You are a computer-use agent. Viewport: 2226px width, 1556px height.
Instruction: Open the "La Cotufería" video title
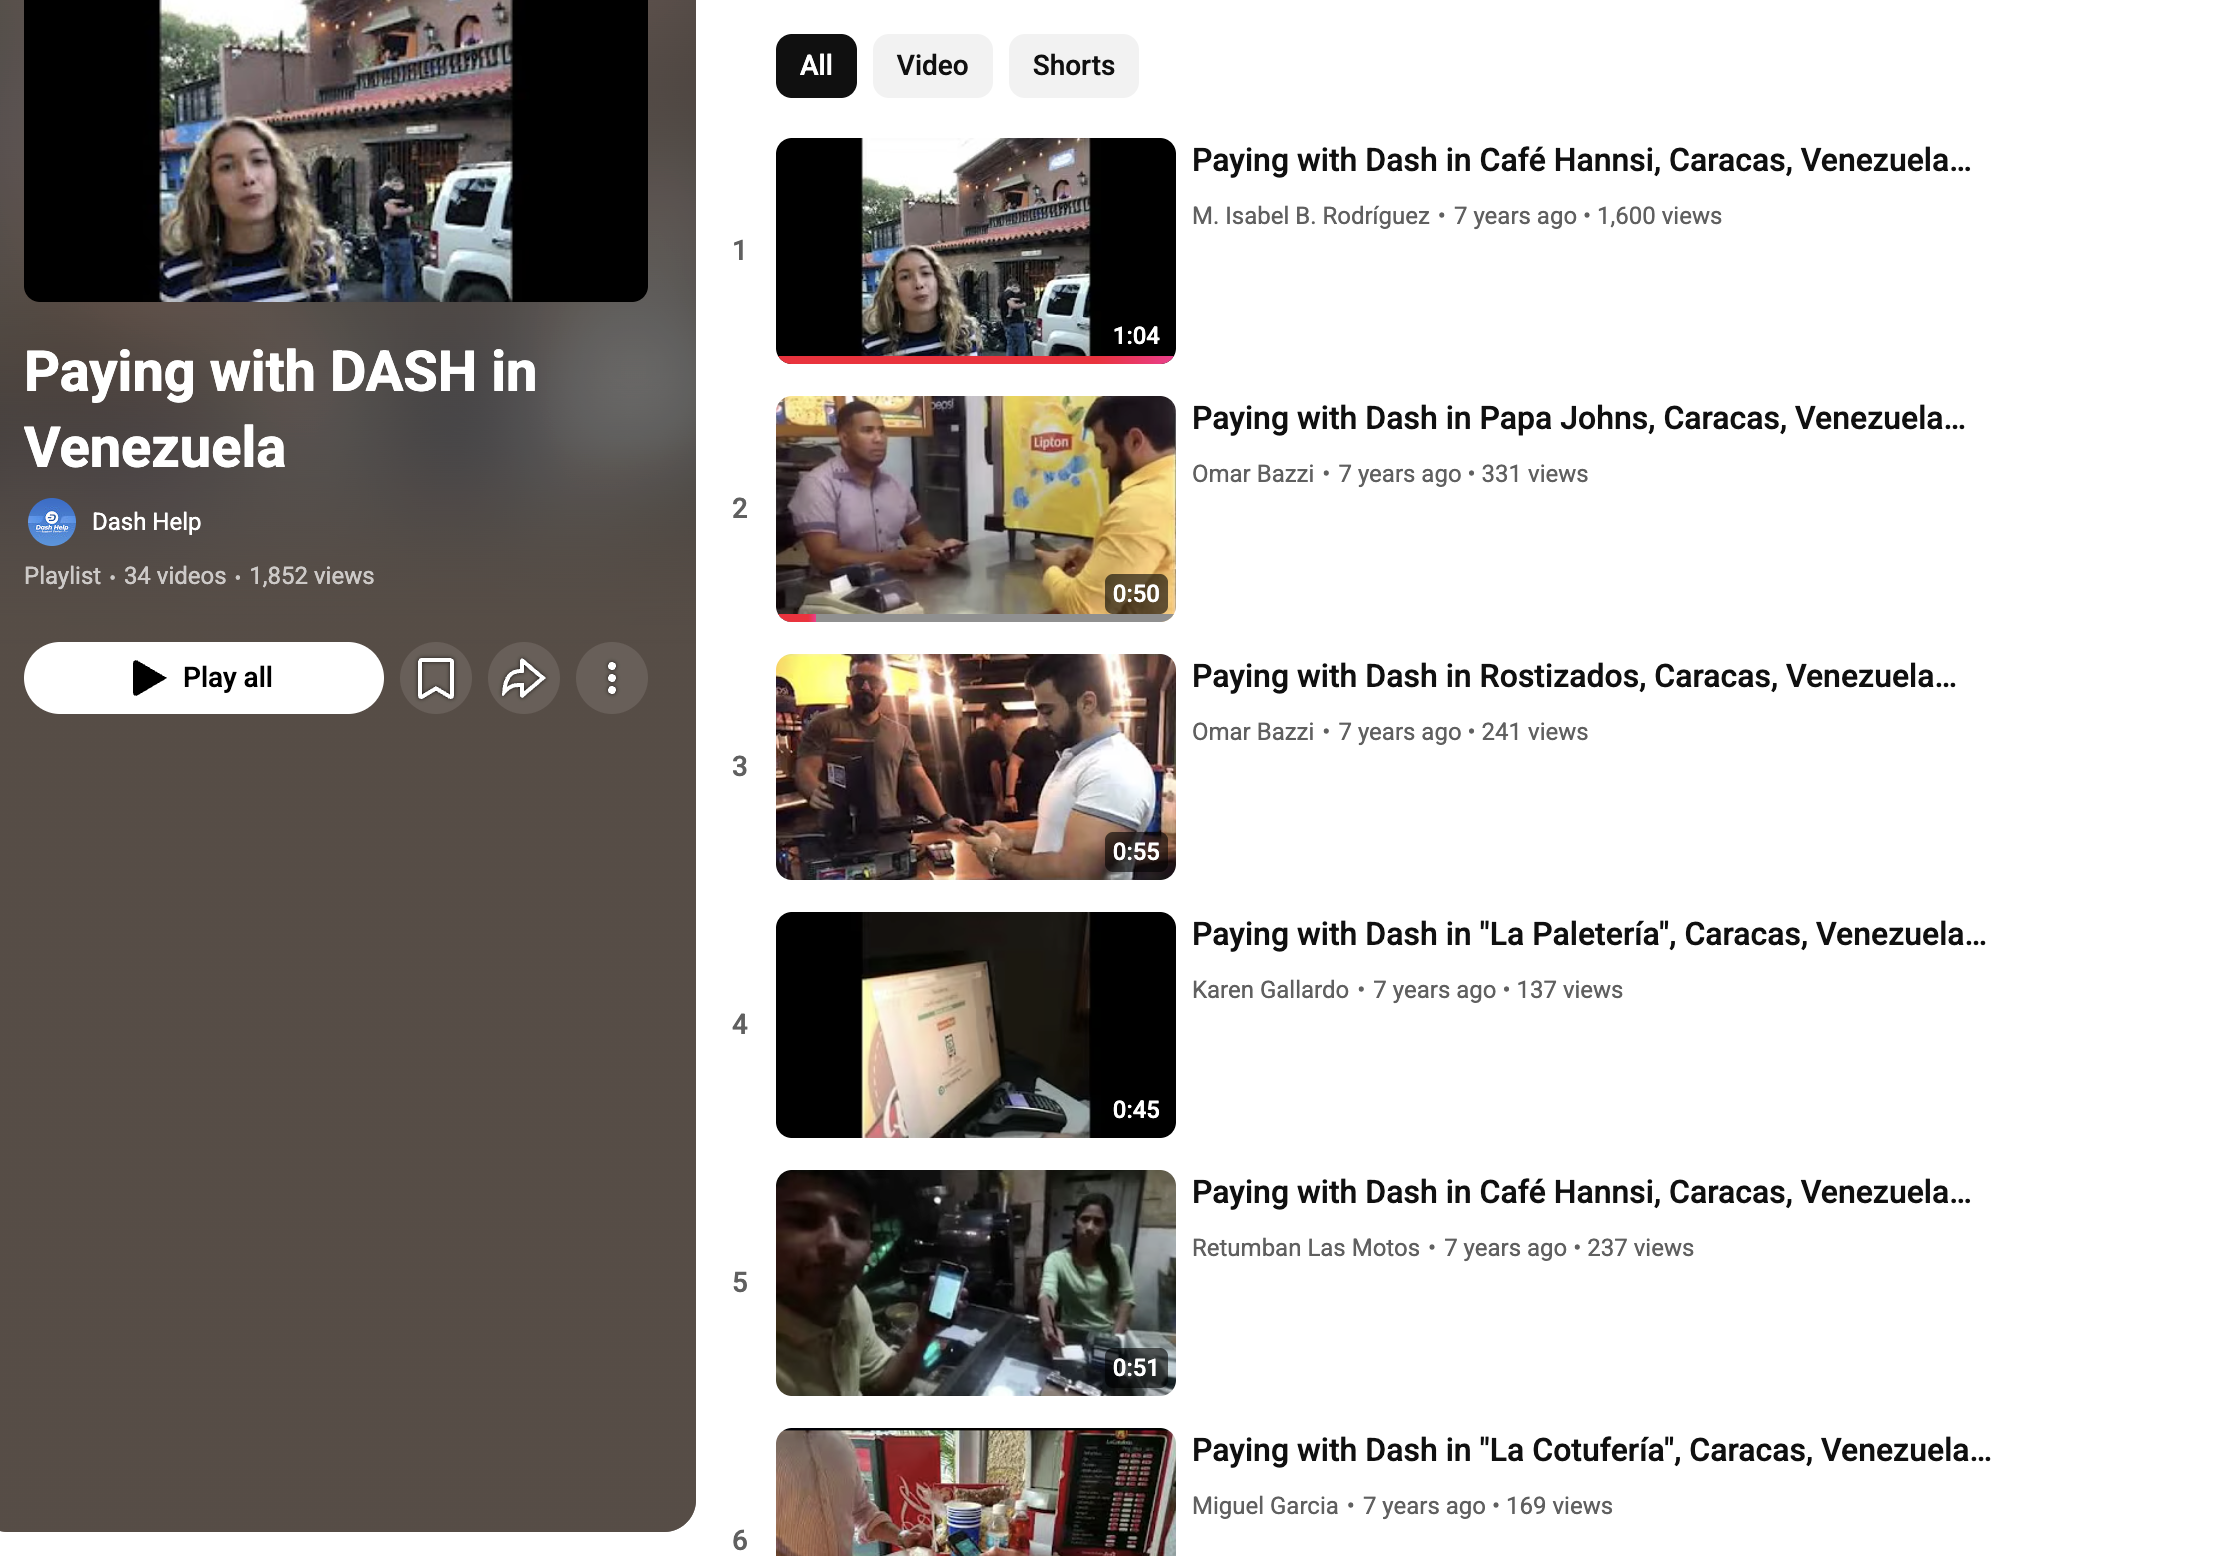point(1586,1449)
